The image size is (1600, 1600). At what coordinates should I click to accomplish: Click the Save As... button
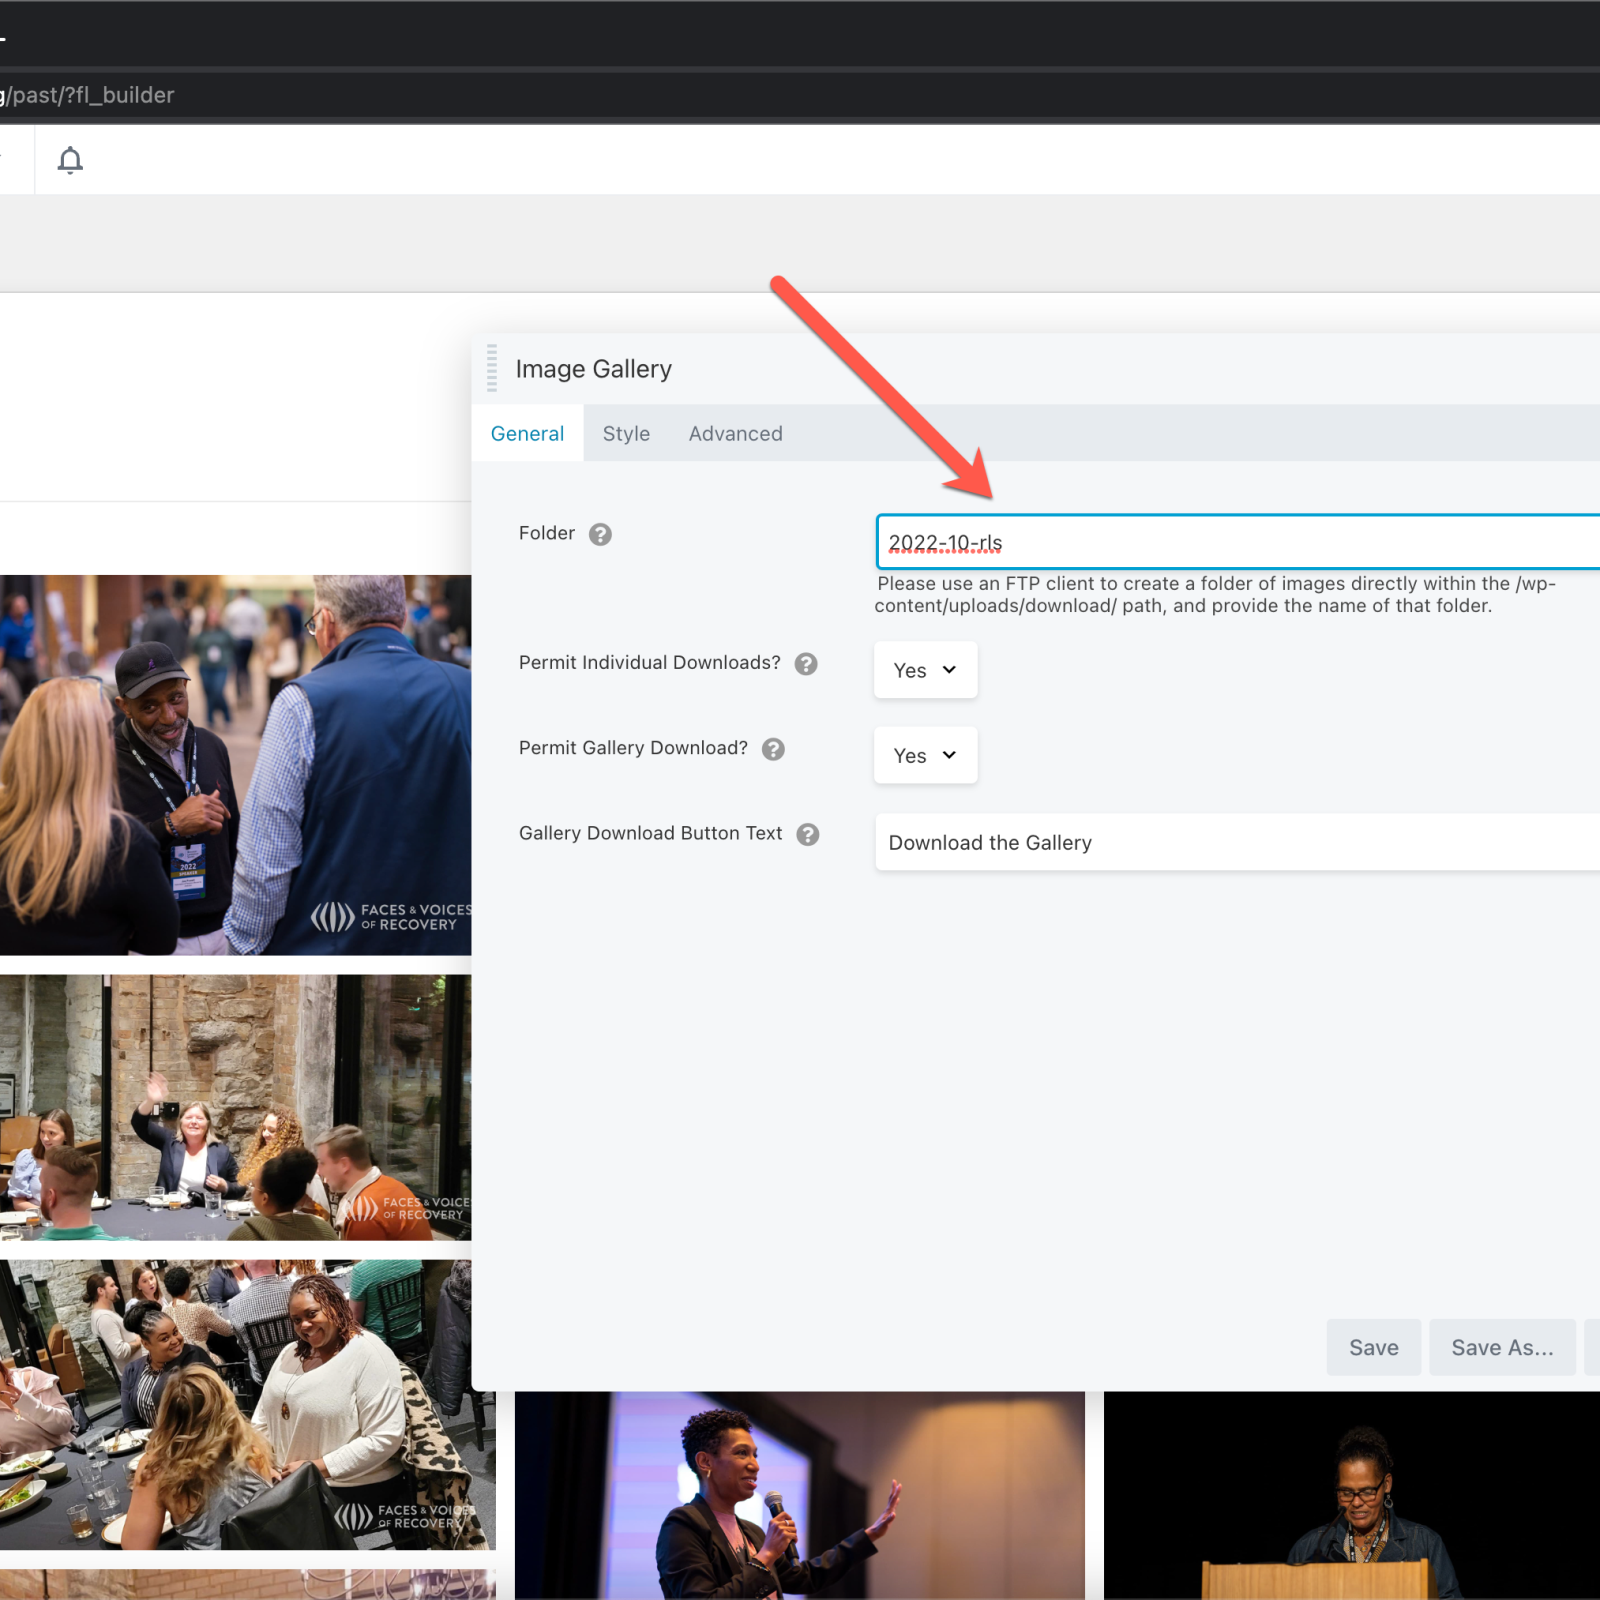pos(1501,1347)
